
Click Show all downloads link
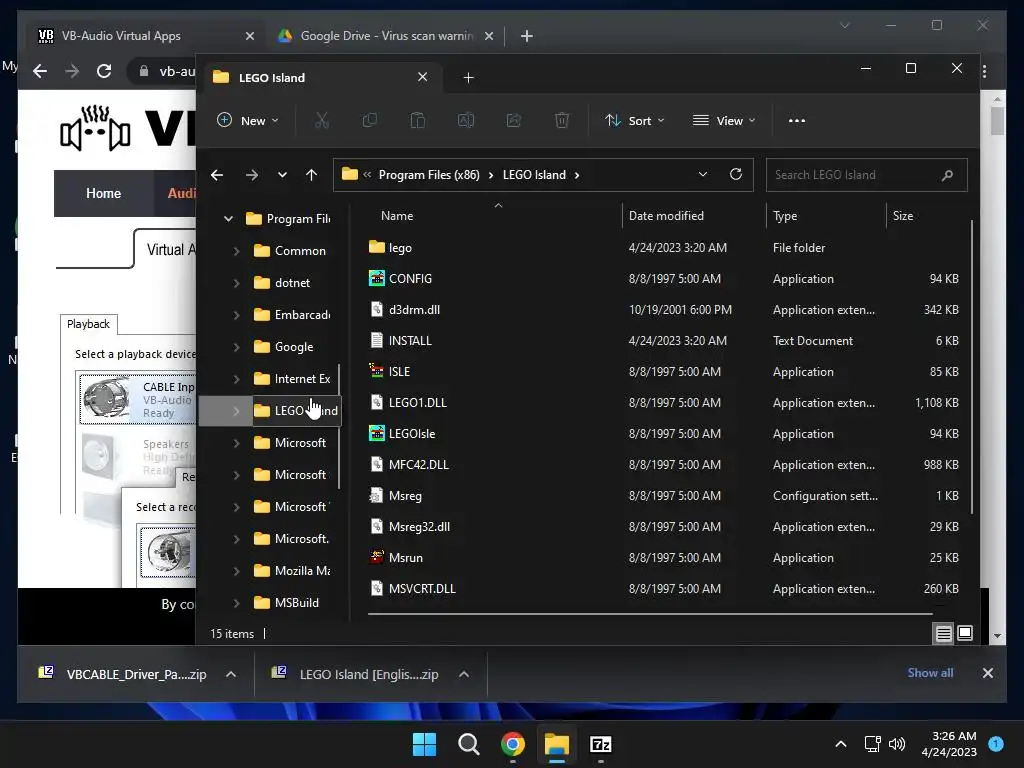930,673
